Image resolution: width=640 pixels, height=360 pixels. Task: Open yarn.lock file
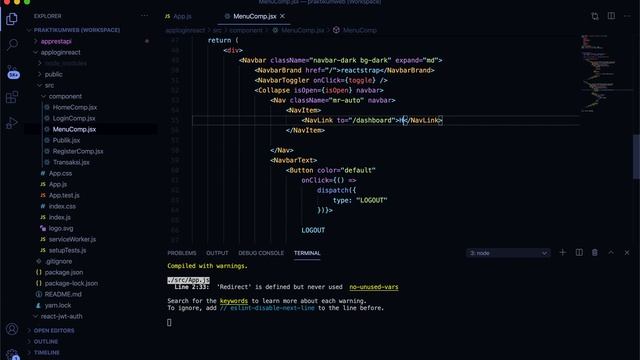[58, 306]
